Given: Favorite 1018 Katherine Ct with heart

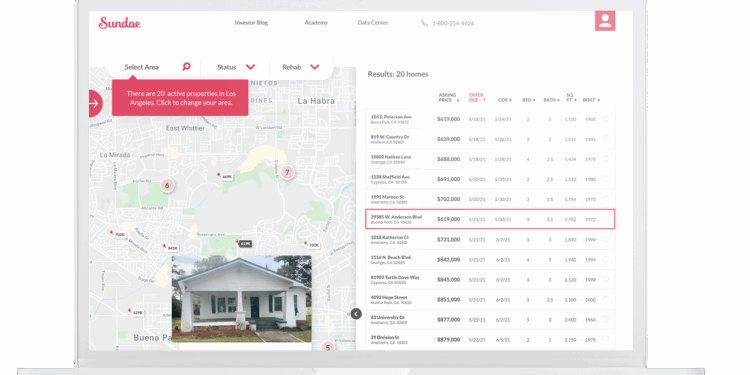Looking at the screenshot, I should point(606,239).
